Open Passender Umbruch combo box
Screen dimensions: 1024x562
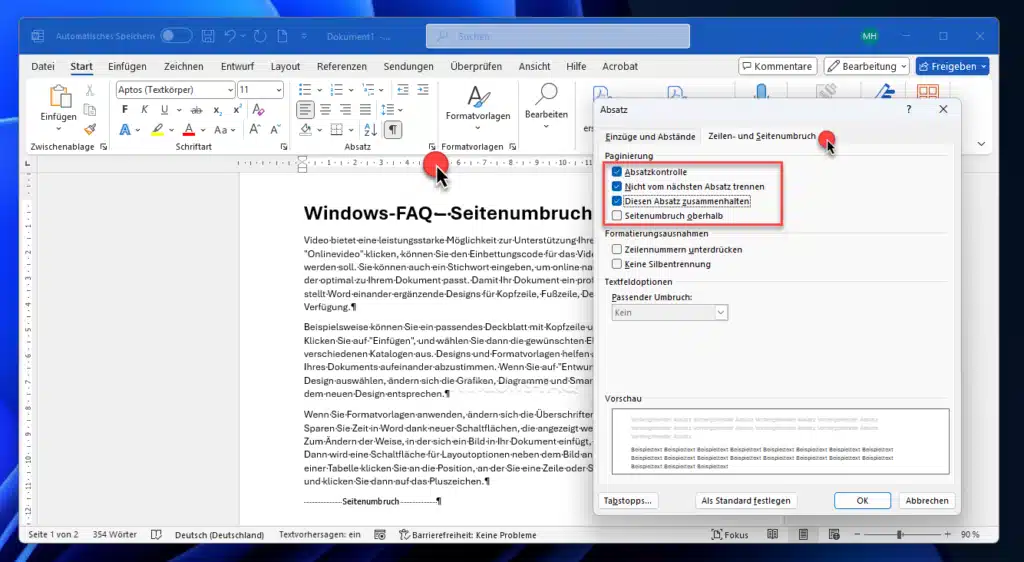[669, 313]
